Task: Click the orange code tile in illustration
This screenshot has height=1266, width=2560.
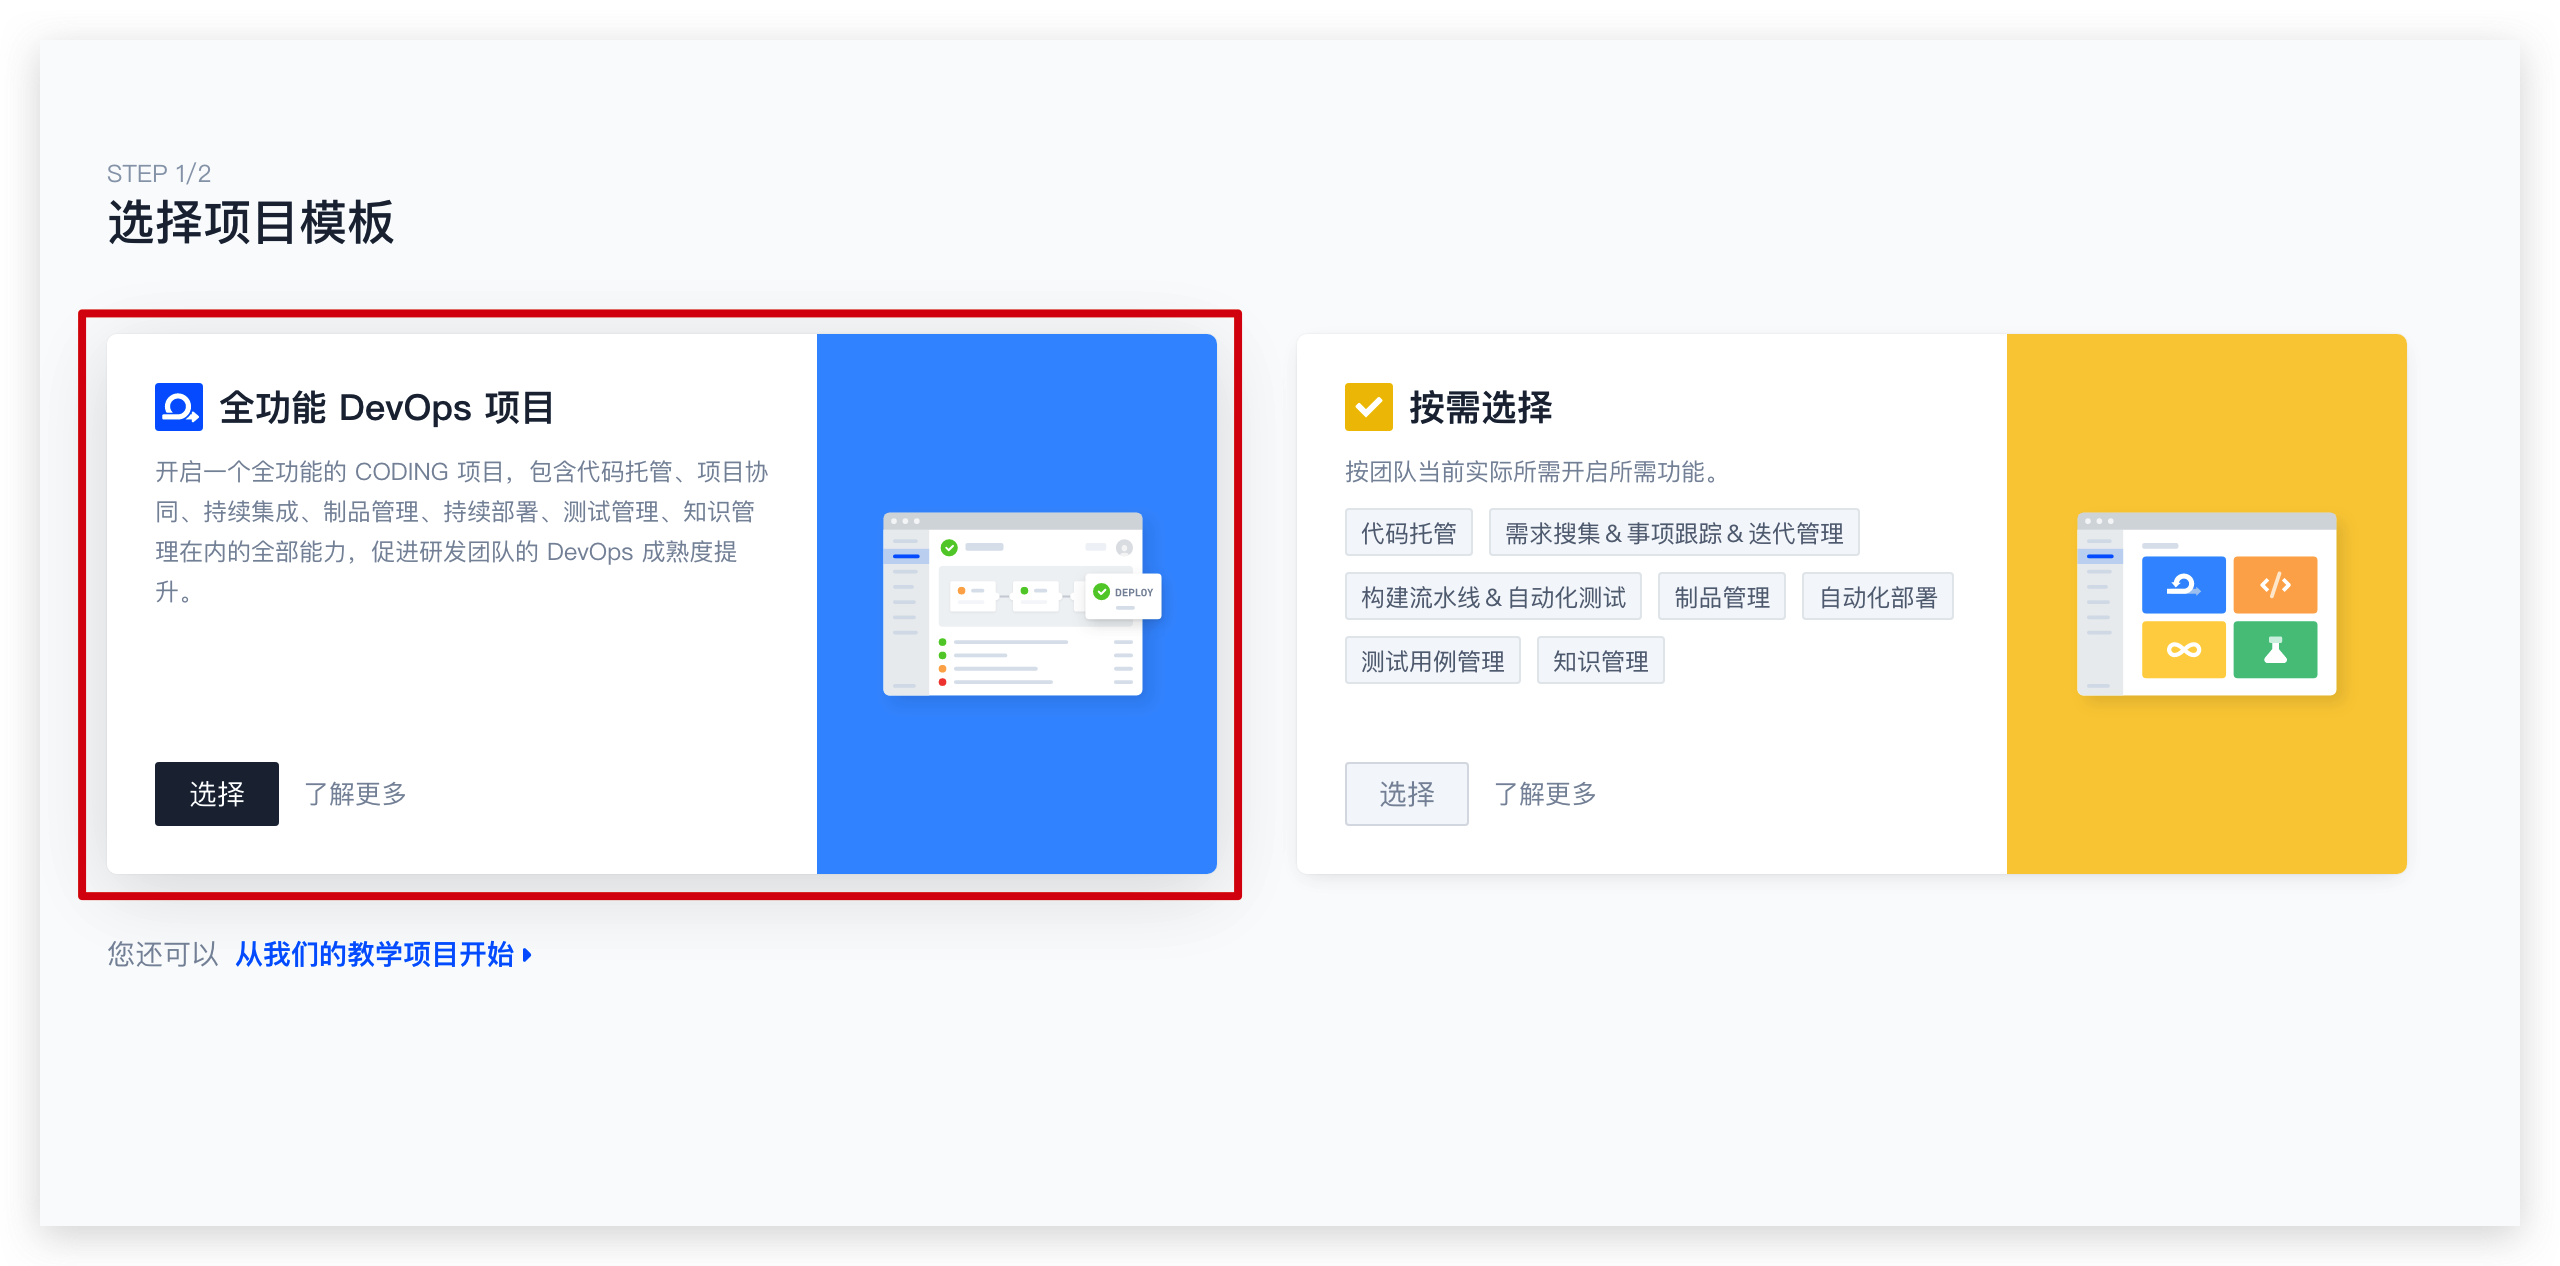Action: pyautogui.click(x=2275, y=585)
